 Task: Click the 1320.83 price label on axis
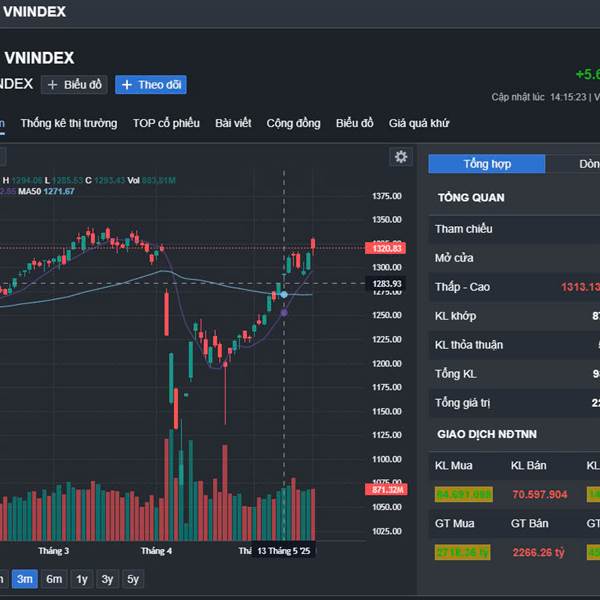(x=385, y=248)
